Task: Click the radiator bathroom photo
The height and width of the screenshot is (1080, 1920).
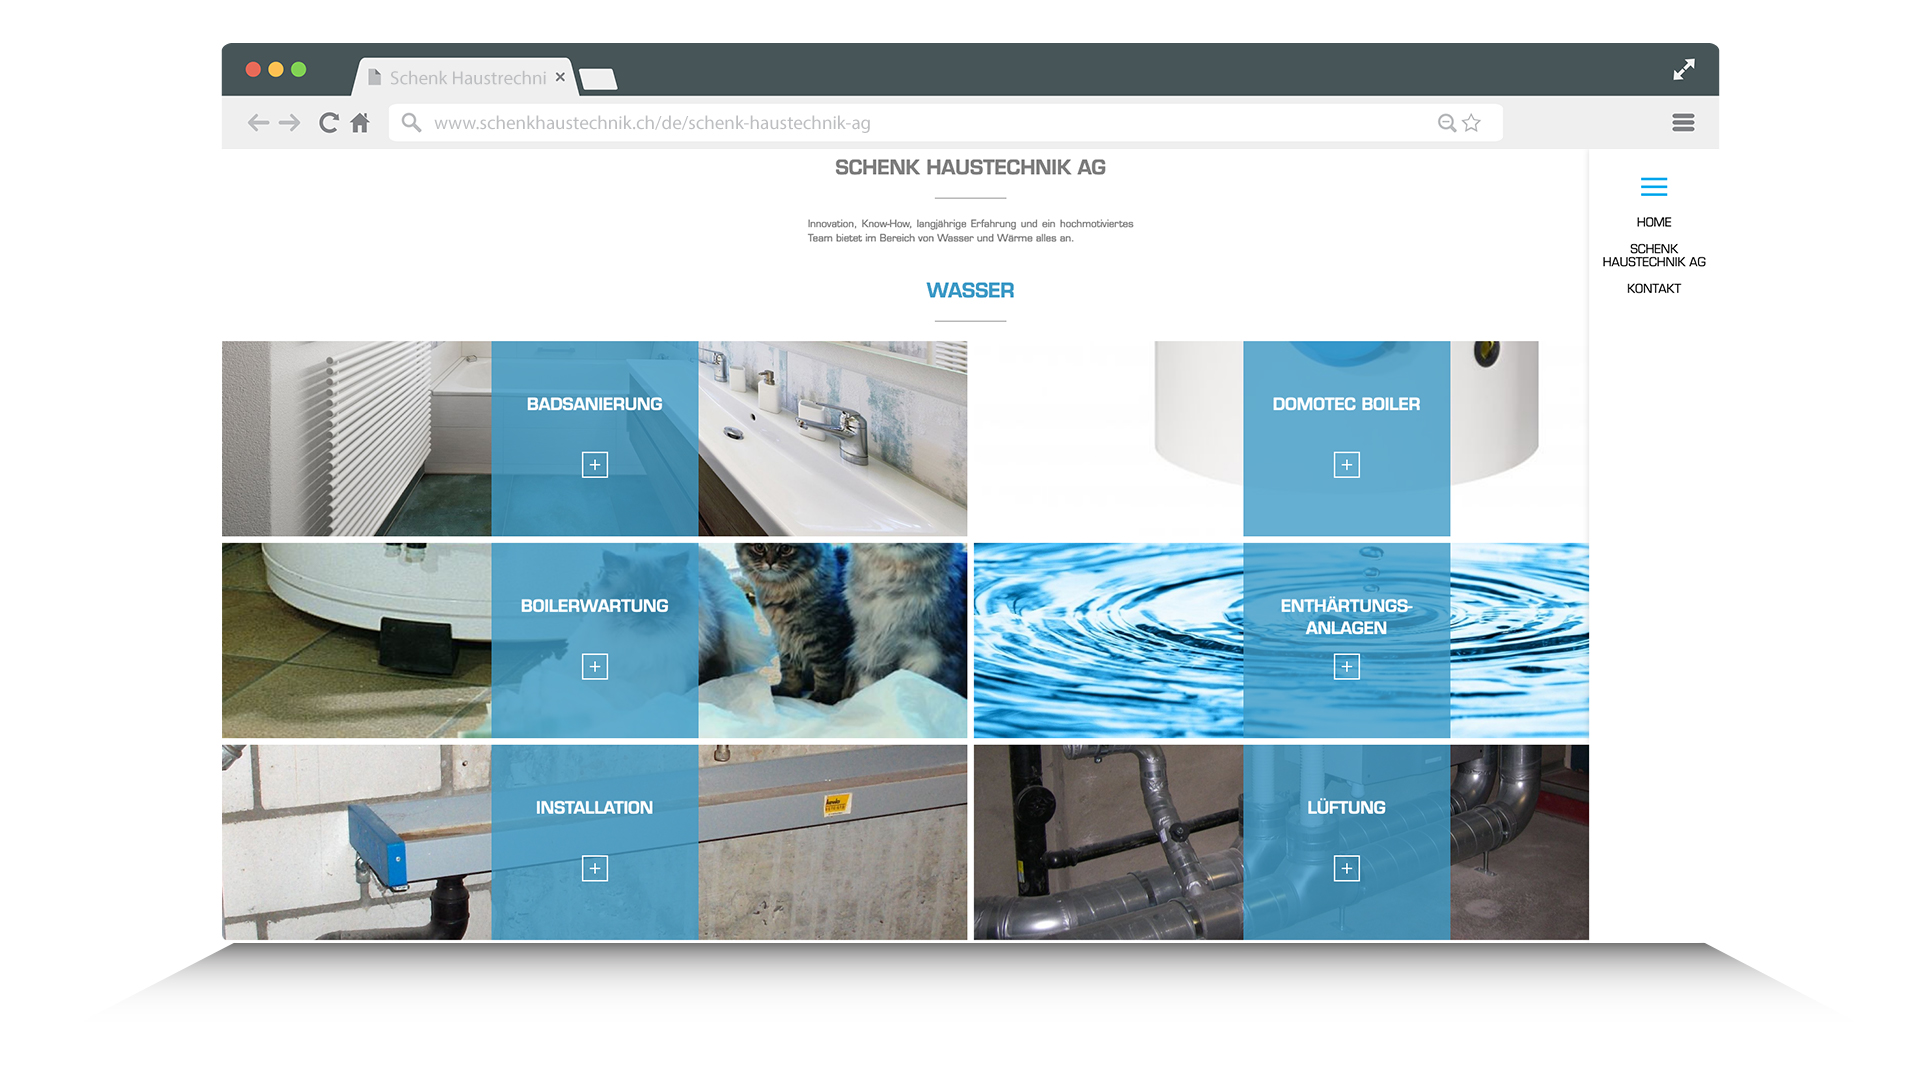Action: pos(357,439)
